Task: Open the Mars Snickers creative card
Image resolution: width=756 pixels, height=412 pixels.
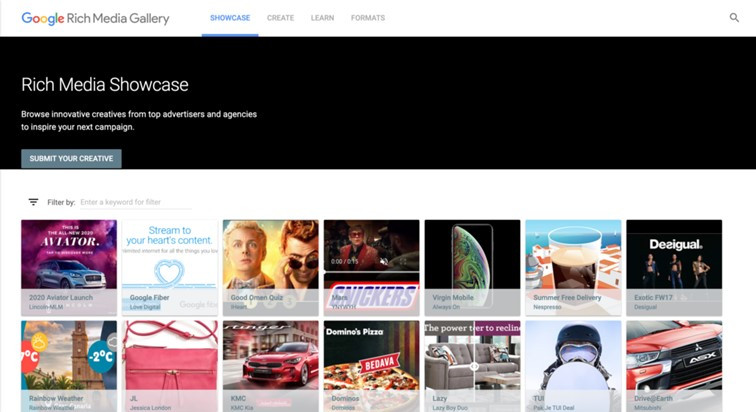Action: (371, 267)
